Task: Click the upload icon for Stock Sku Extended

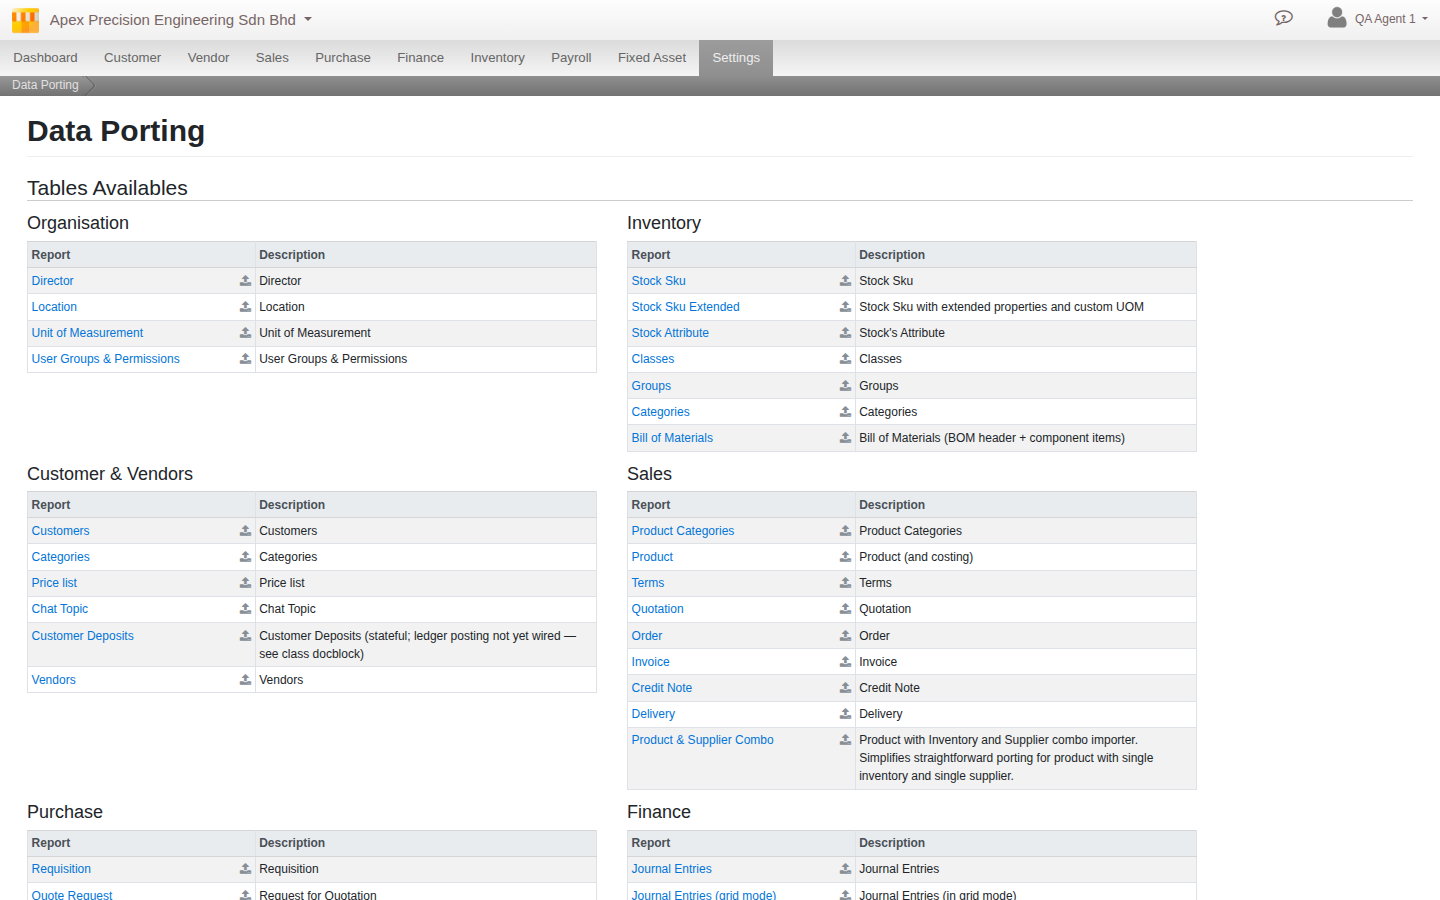Action: [845, 307]
